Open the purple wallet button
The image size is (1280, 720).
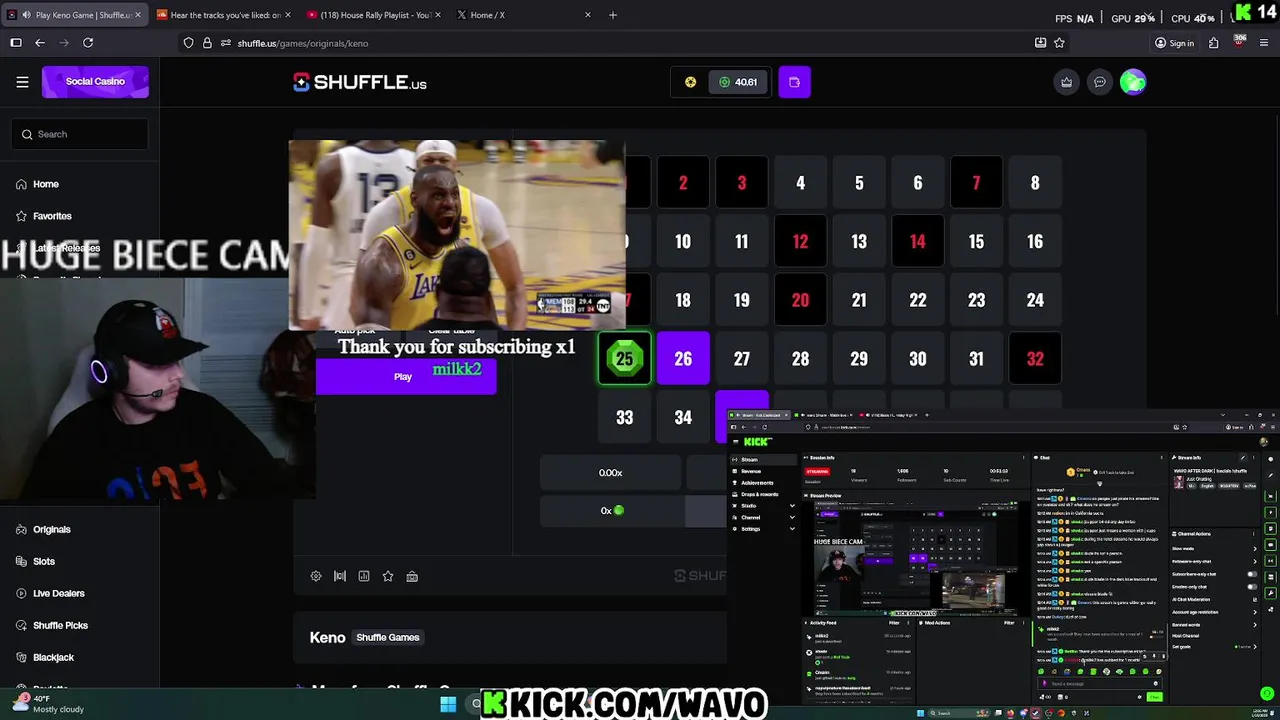click(794, 82)
